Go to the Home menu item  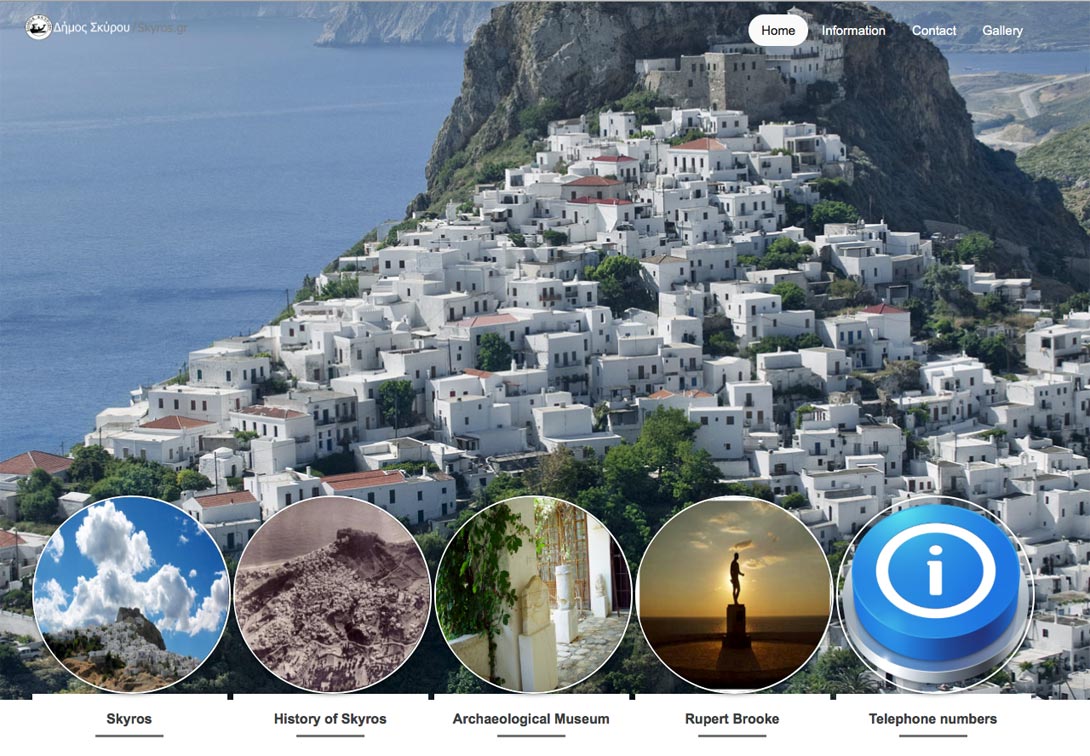(x=778, y=31)
